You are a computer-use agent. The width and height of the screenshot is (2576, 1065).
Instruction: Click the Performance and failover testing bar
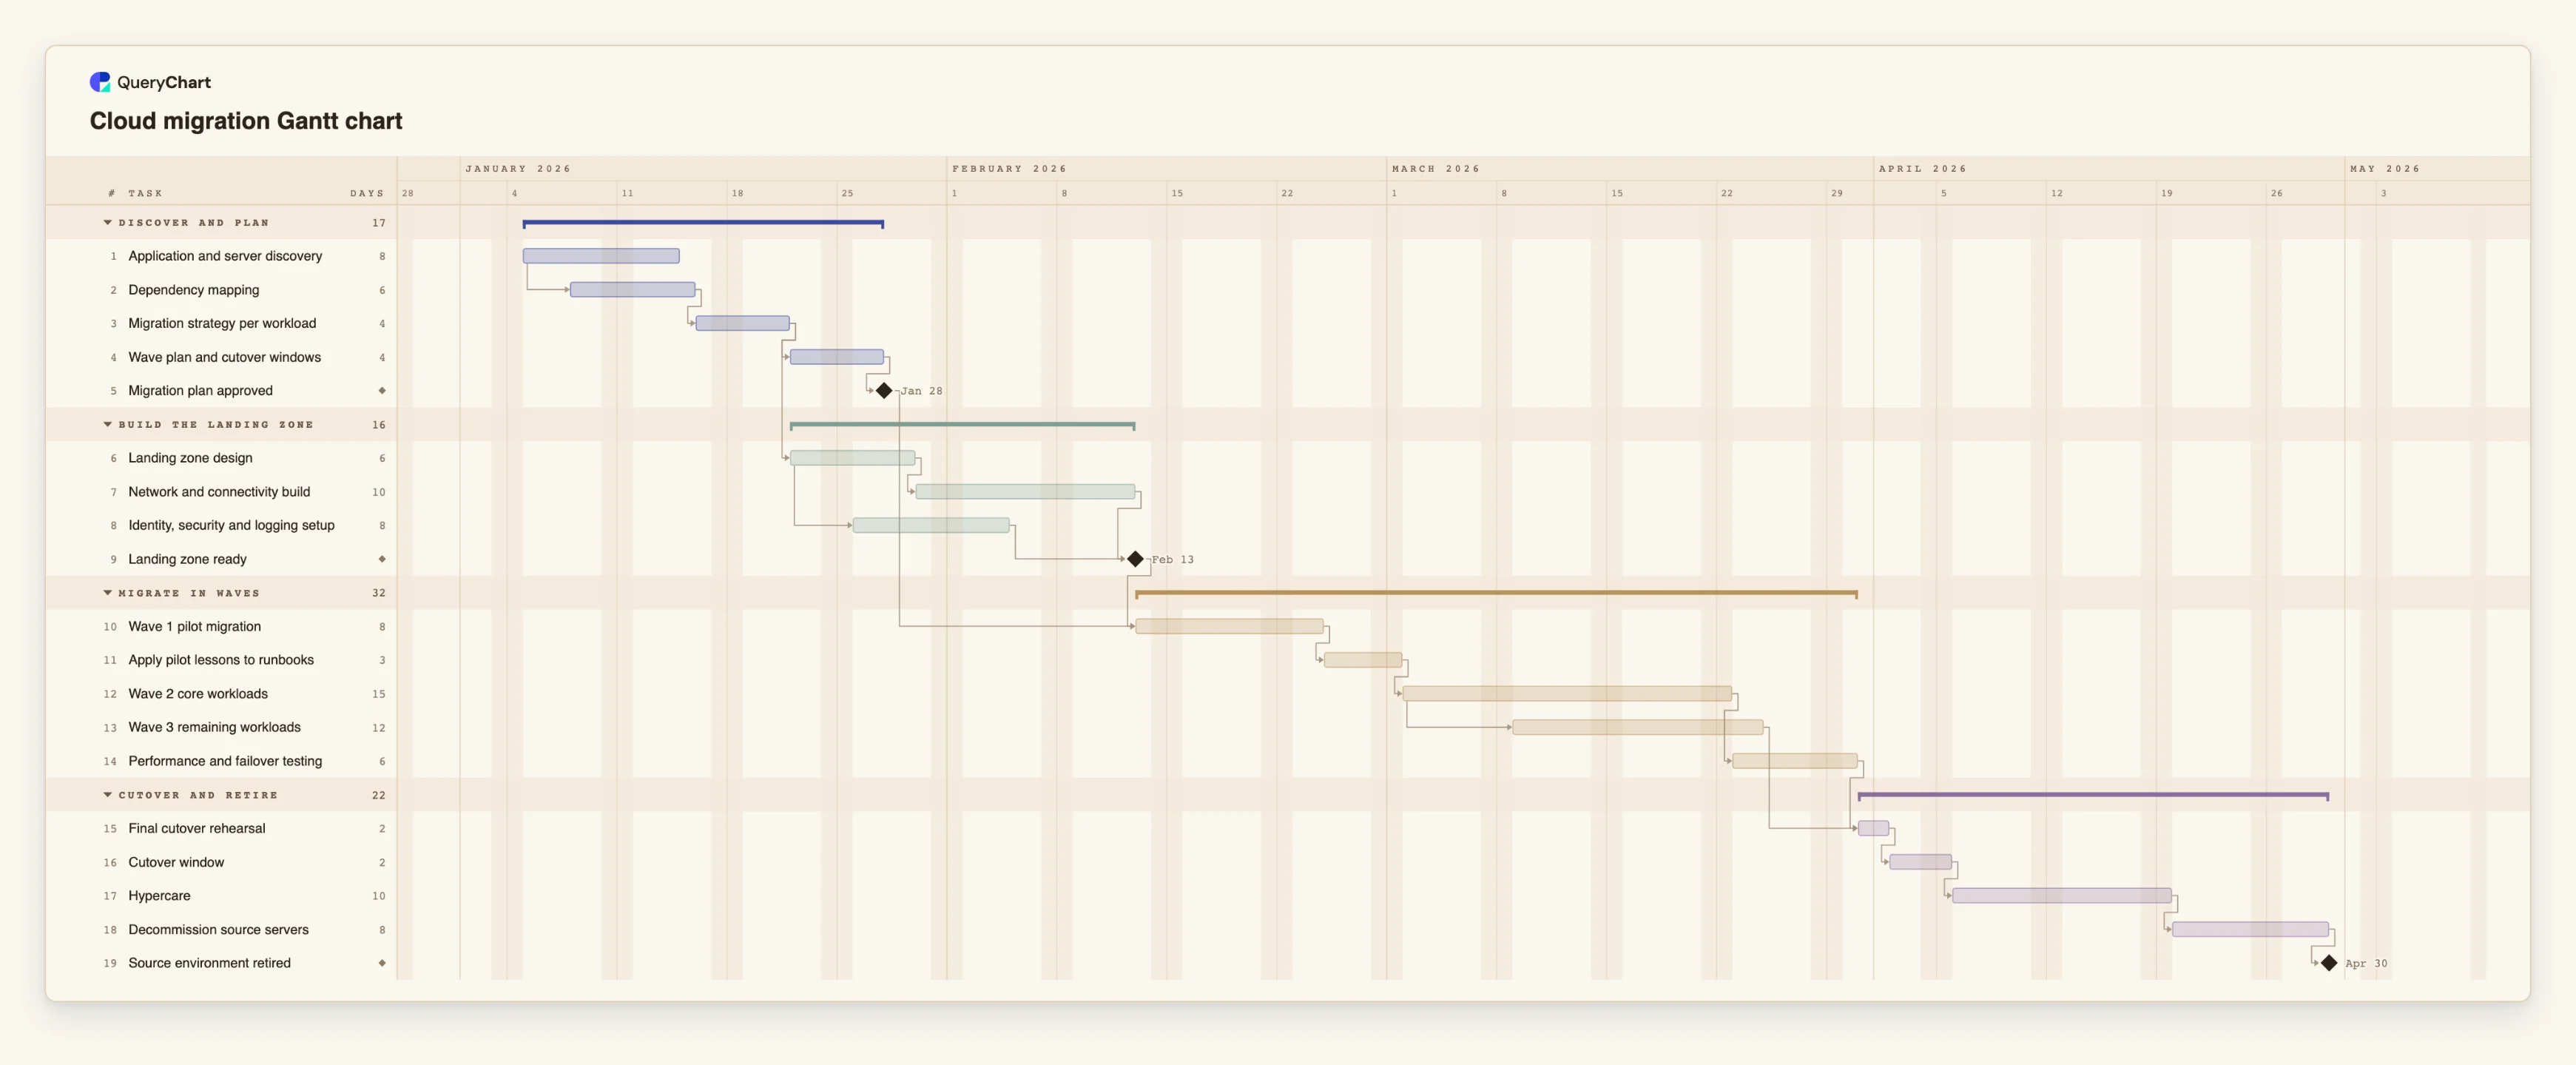tap(1795, 761)
